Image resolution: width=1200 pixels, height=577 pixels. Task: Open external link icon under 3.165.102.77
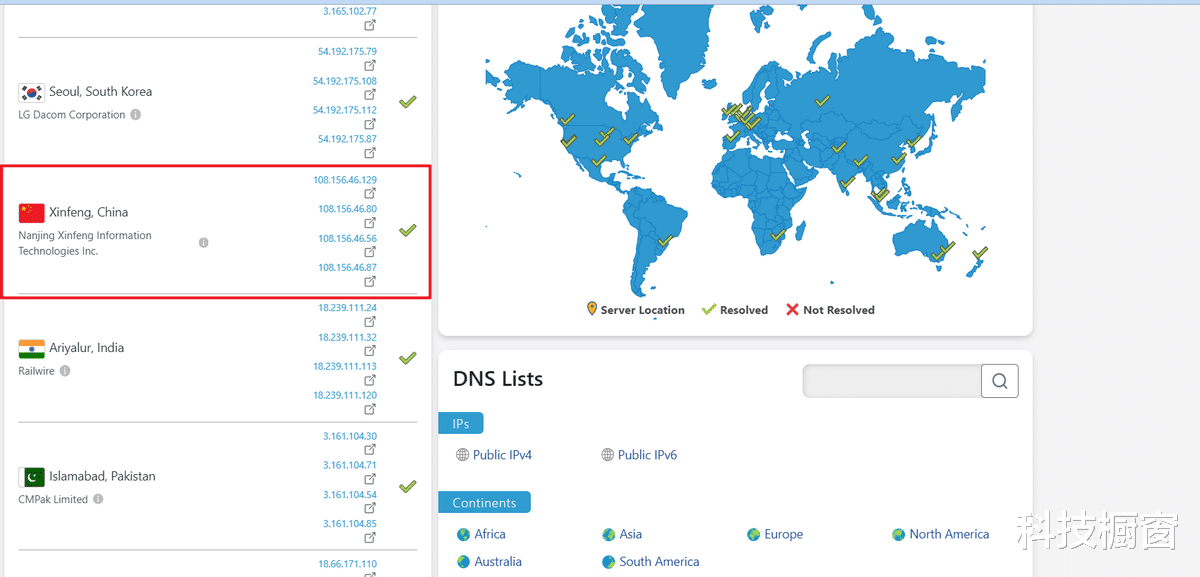(370, 25)
